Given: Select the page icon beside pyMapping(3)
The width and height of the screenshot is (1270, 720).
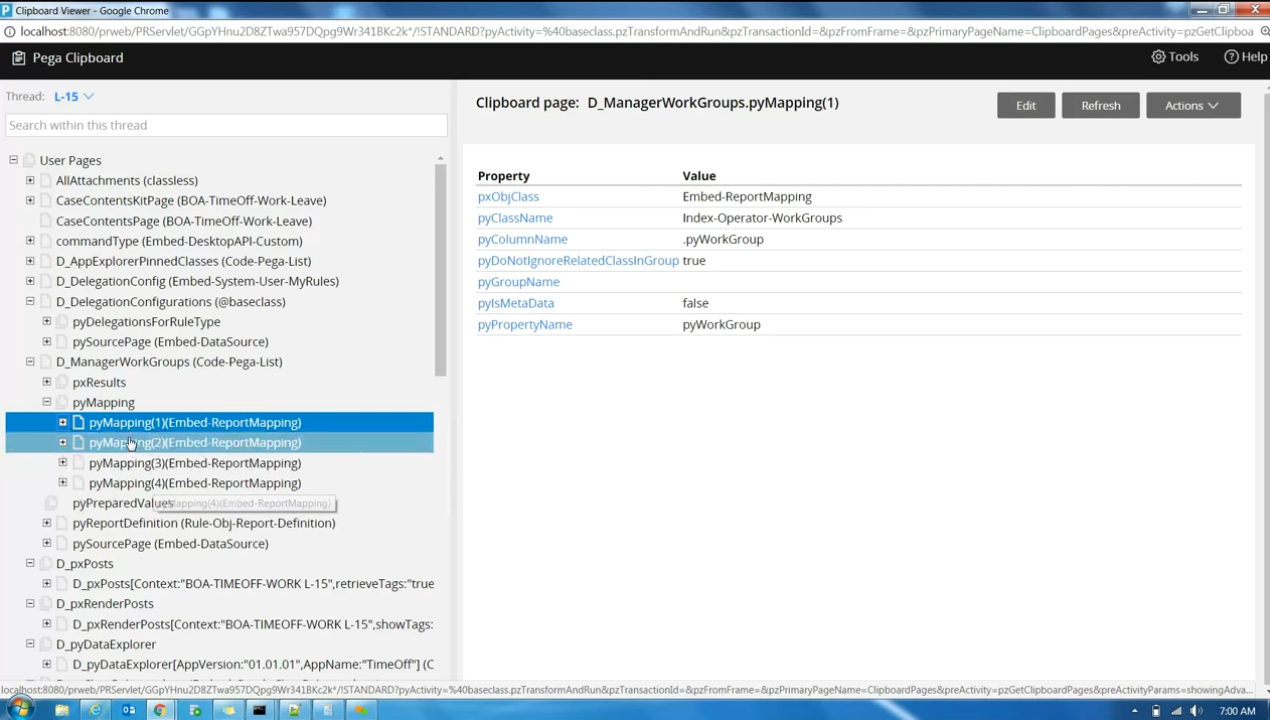Looking at the screenshot, I should click(78, 462).
